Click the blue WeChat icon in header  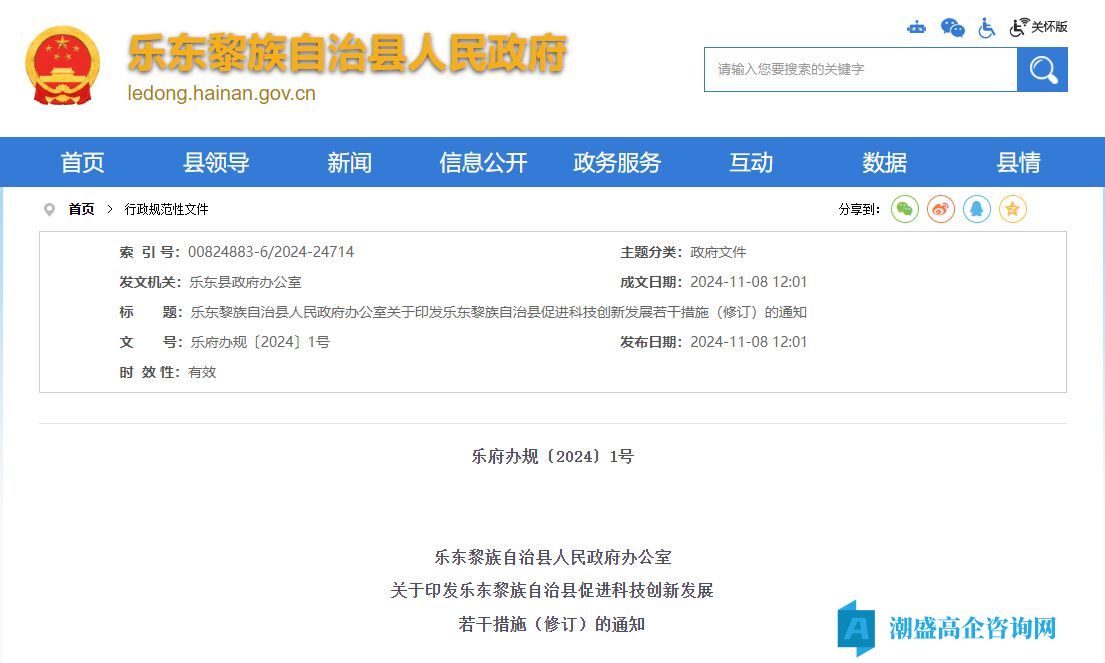pyautogui.click(x=953, y=28)
